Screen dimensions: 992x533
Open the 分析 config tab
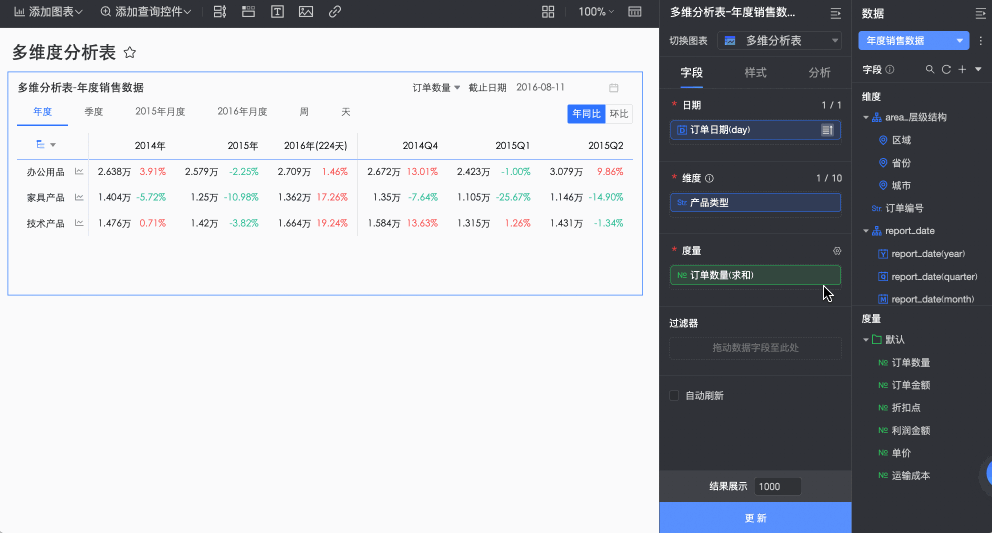click(x=819, y=73)
